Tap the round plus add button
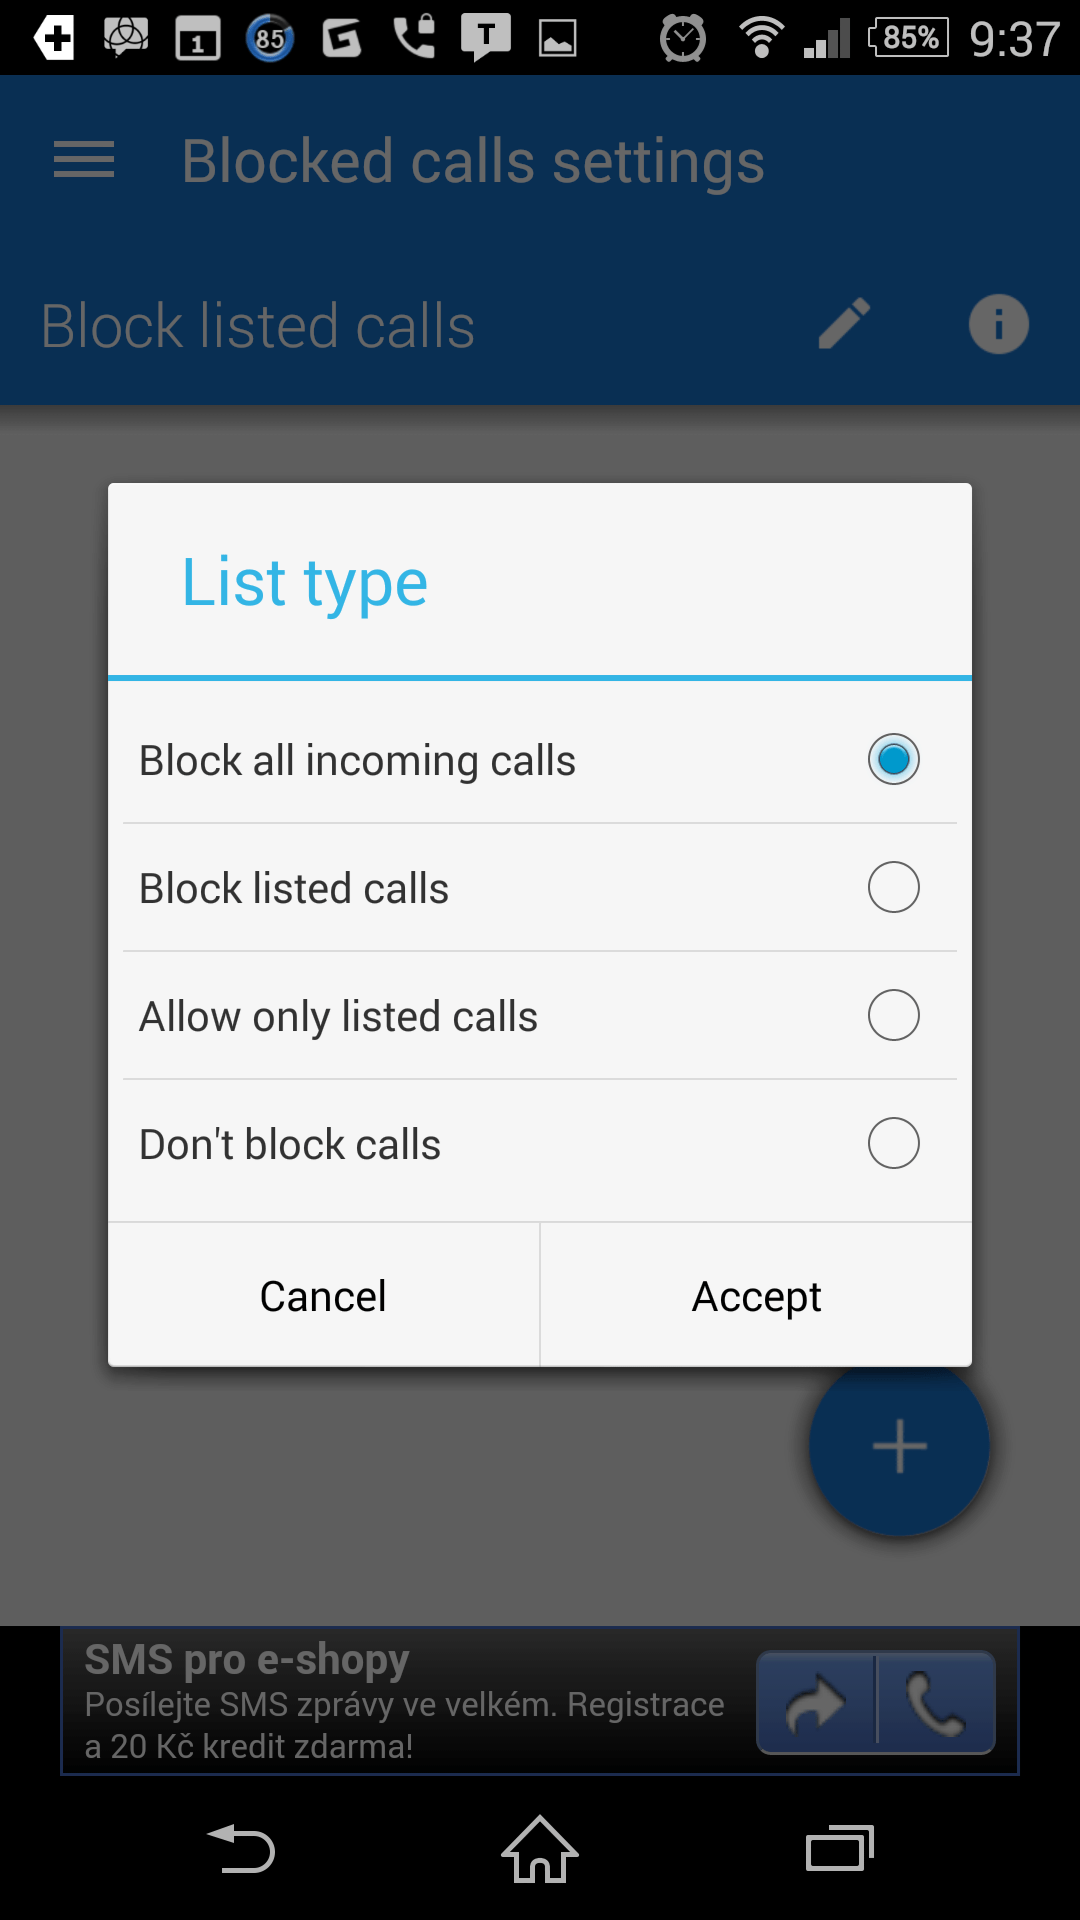 pyautogui.click(x=899, y=1446)
